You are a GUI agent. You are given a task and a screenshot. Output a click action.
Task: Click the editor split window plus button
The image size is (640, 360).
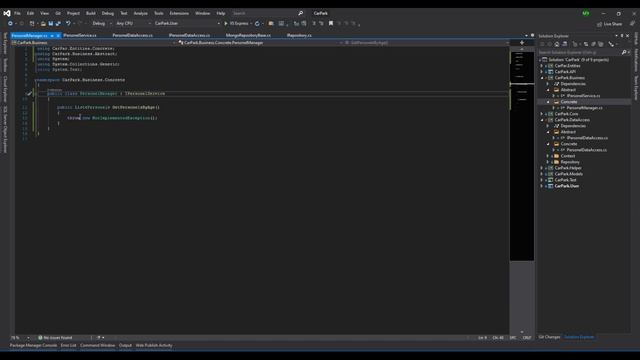click(522, 42)
